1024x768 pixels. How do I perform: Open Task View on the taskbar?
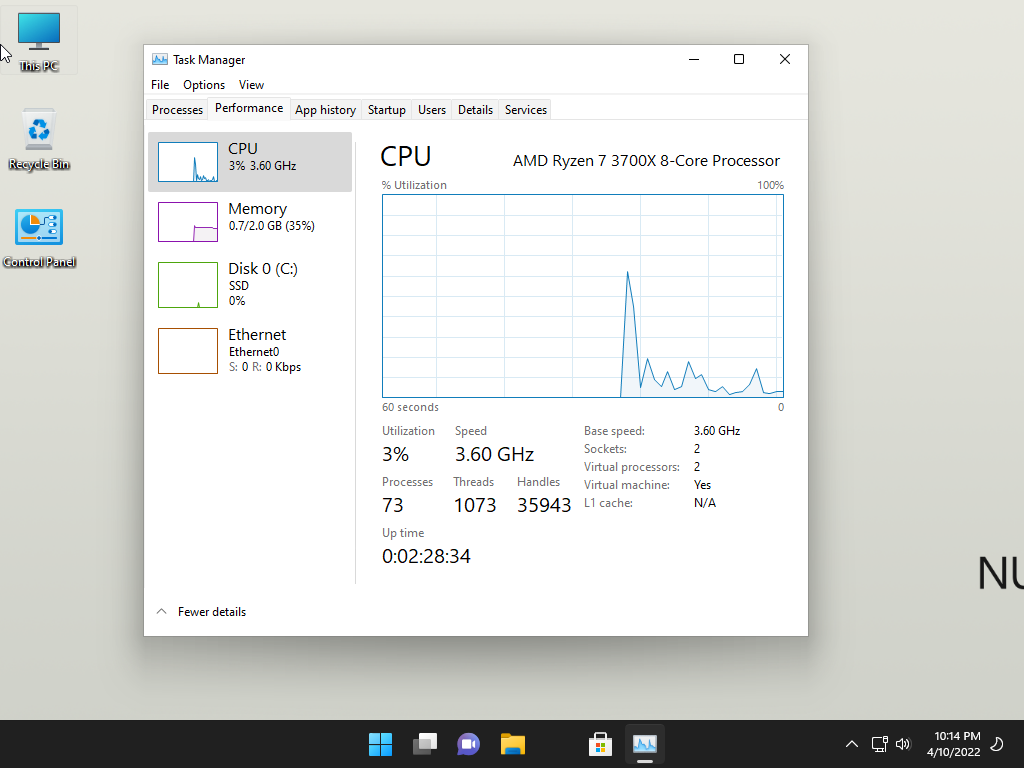pyautogui.click(x=424, y=744)
